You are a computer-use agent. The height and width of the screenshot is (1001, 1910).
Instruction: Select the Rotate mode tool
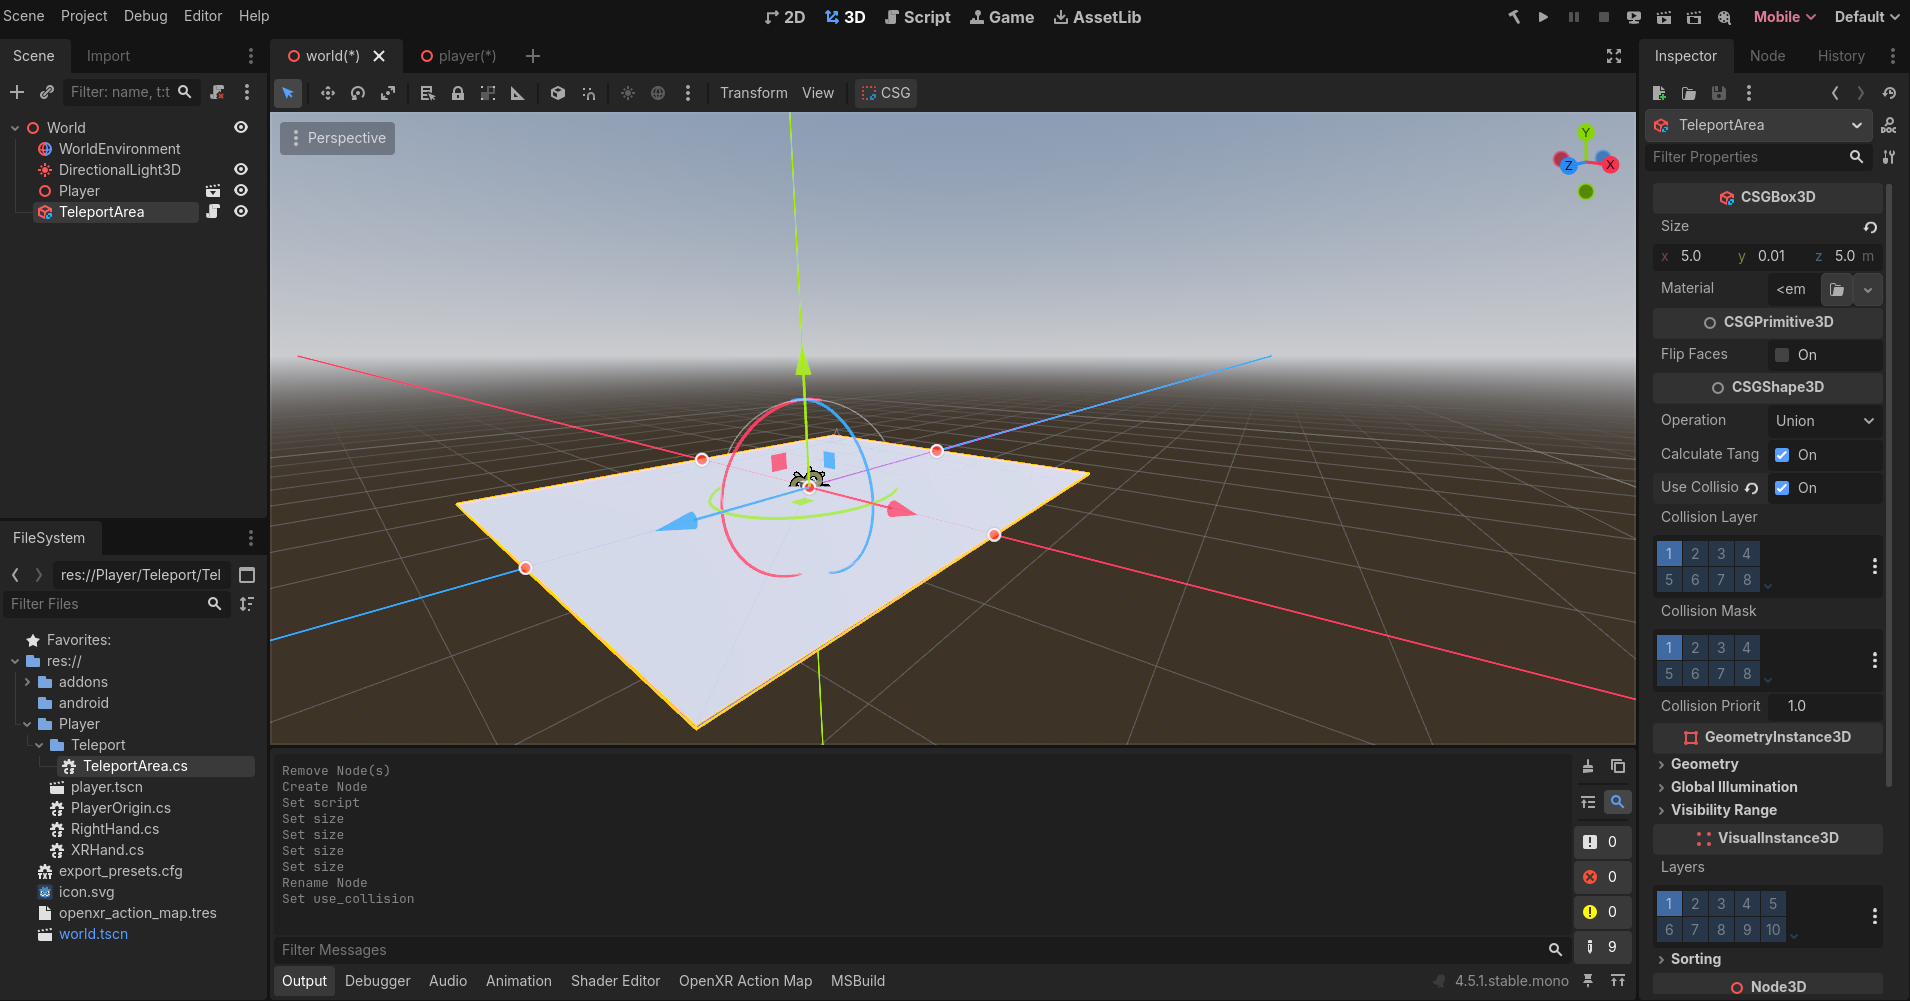[x=358, y=93]
